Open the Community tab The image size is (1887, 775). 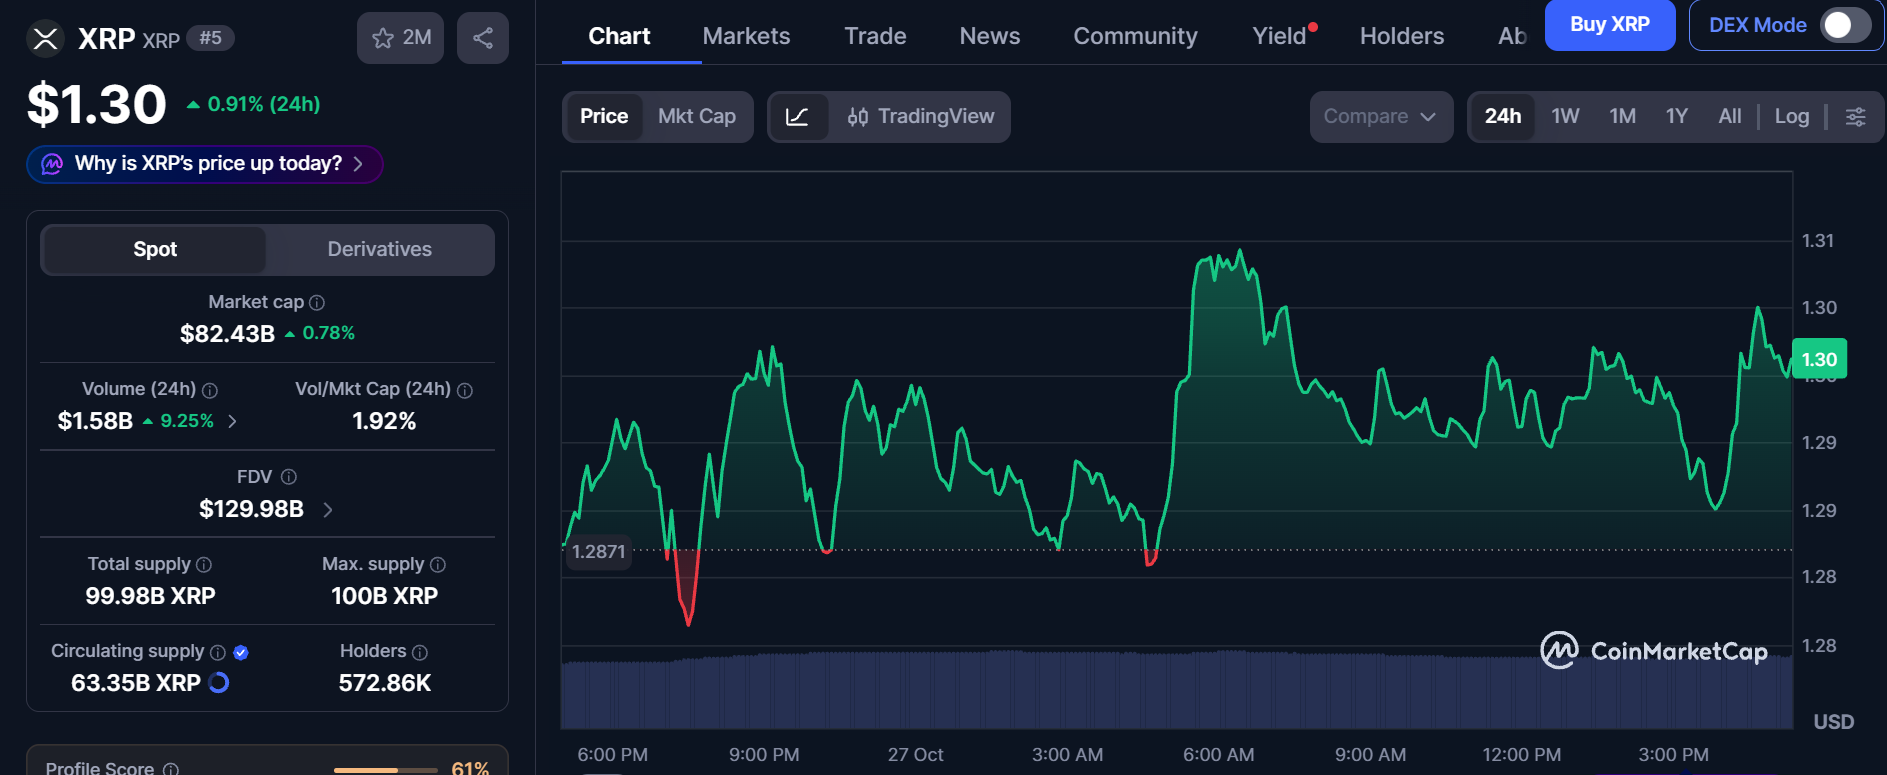click(x=1135, y=36)
